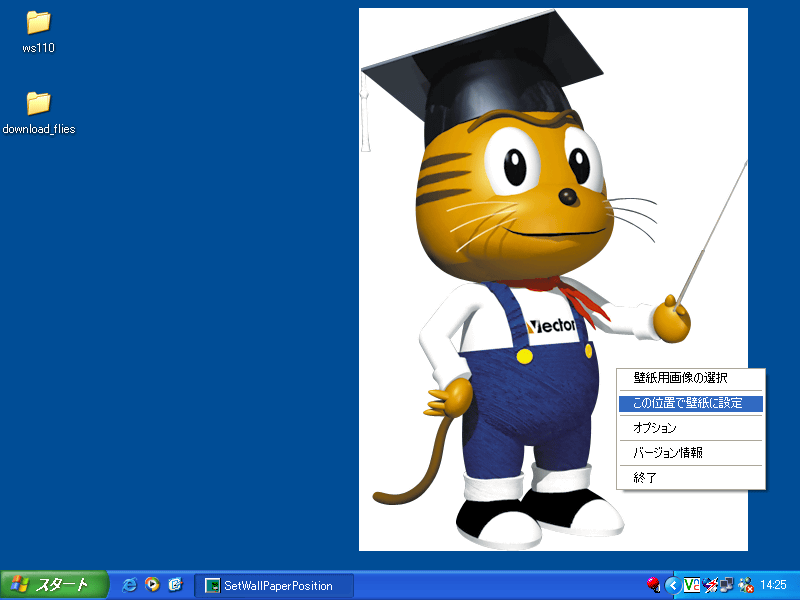Launch Windows Media Player quick launch icon
800x600 pixels.
click(x=152, y=585)
